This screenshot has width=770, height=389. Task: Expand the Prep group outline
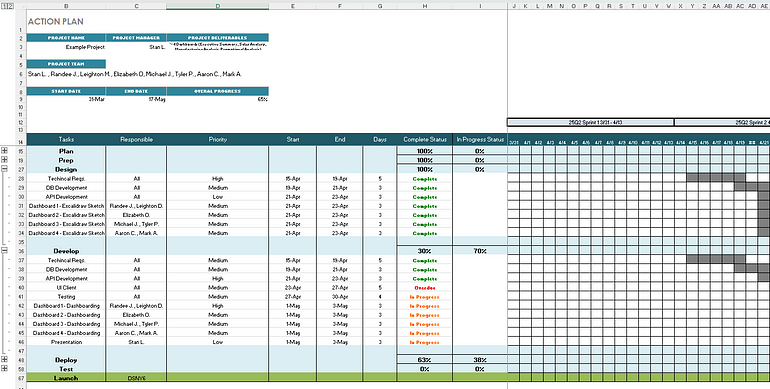[x=4, y=160]
